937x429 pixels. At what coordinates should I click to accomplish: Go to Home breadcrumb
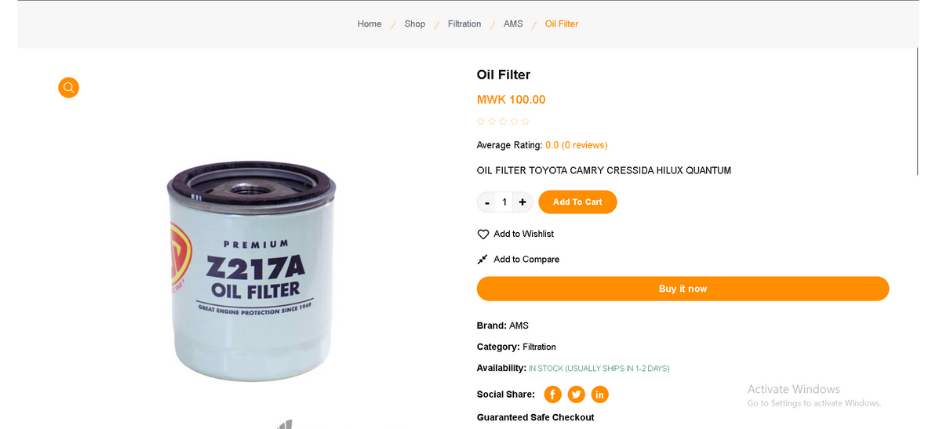point(369,24)
